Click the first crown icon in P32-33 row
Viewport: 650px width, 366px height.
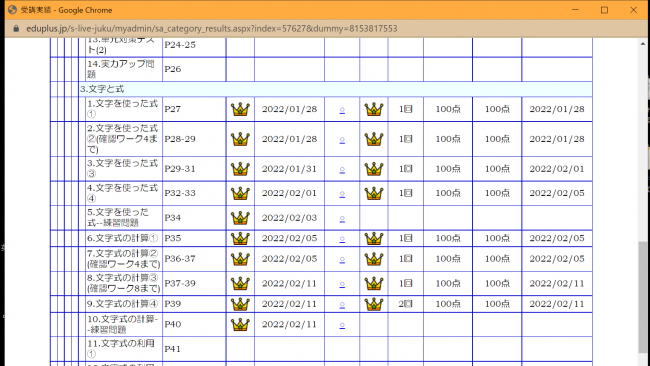(x=240, y=193)
